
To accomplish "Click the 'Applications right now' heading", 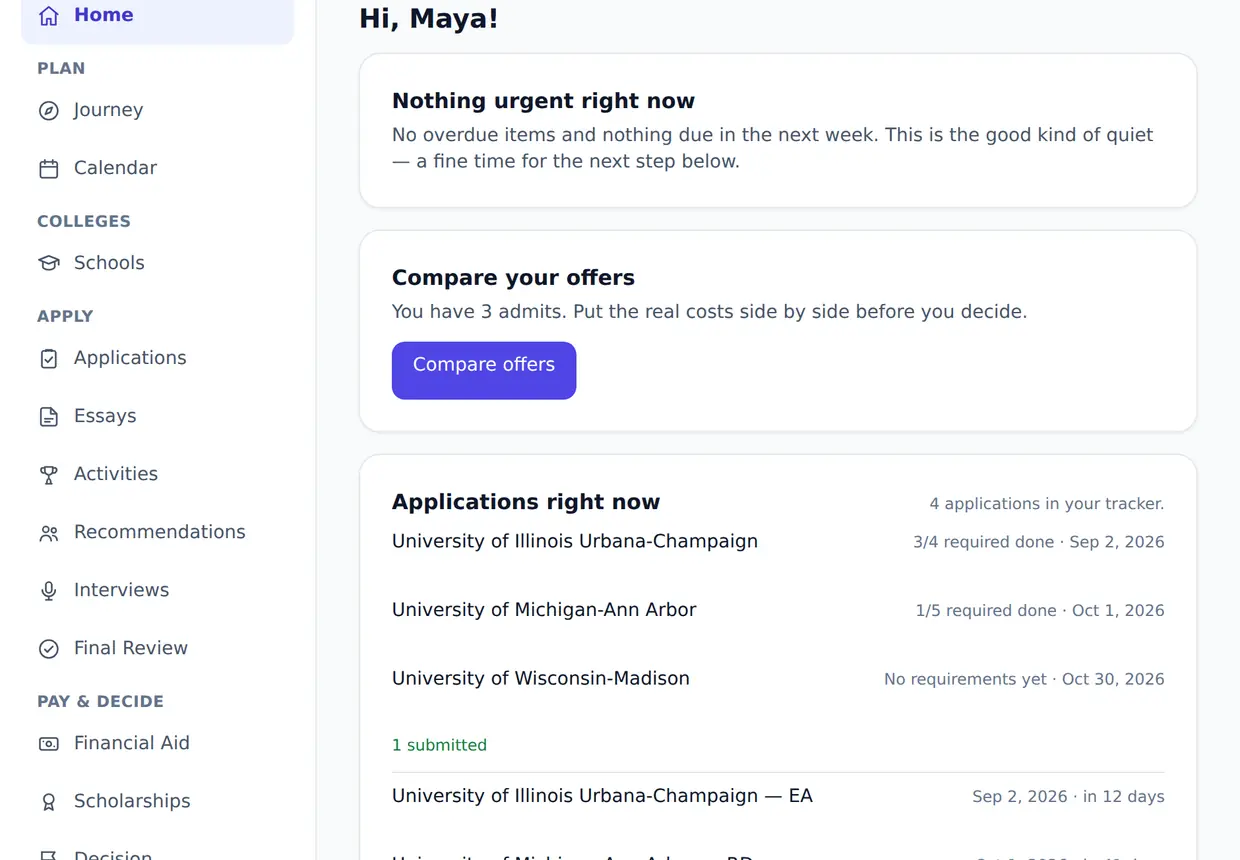I will click(526, 502).
